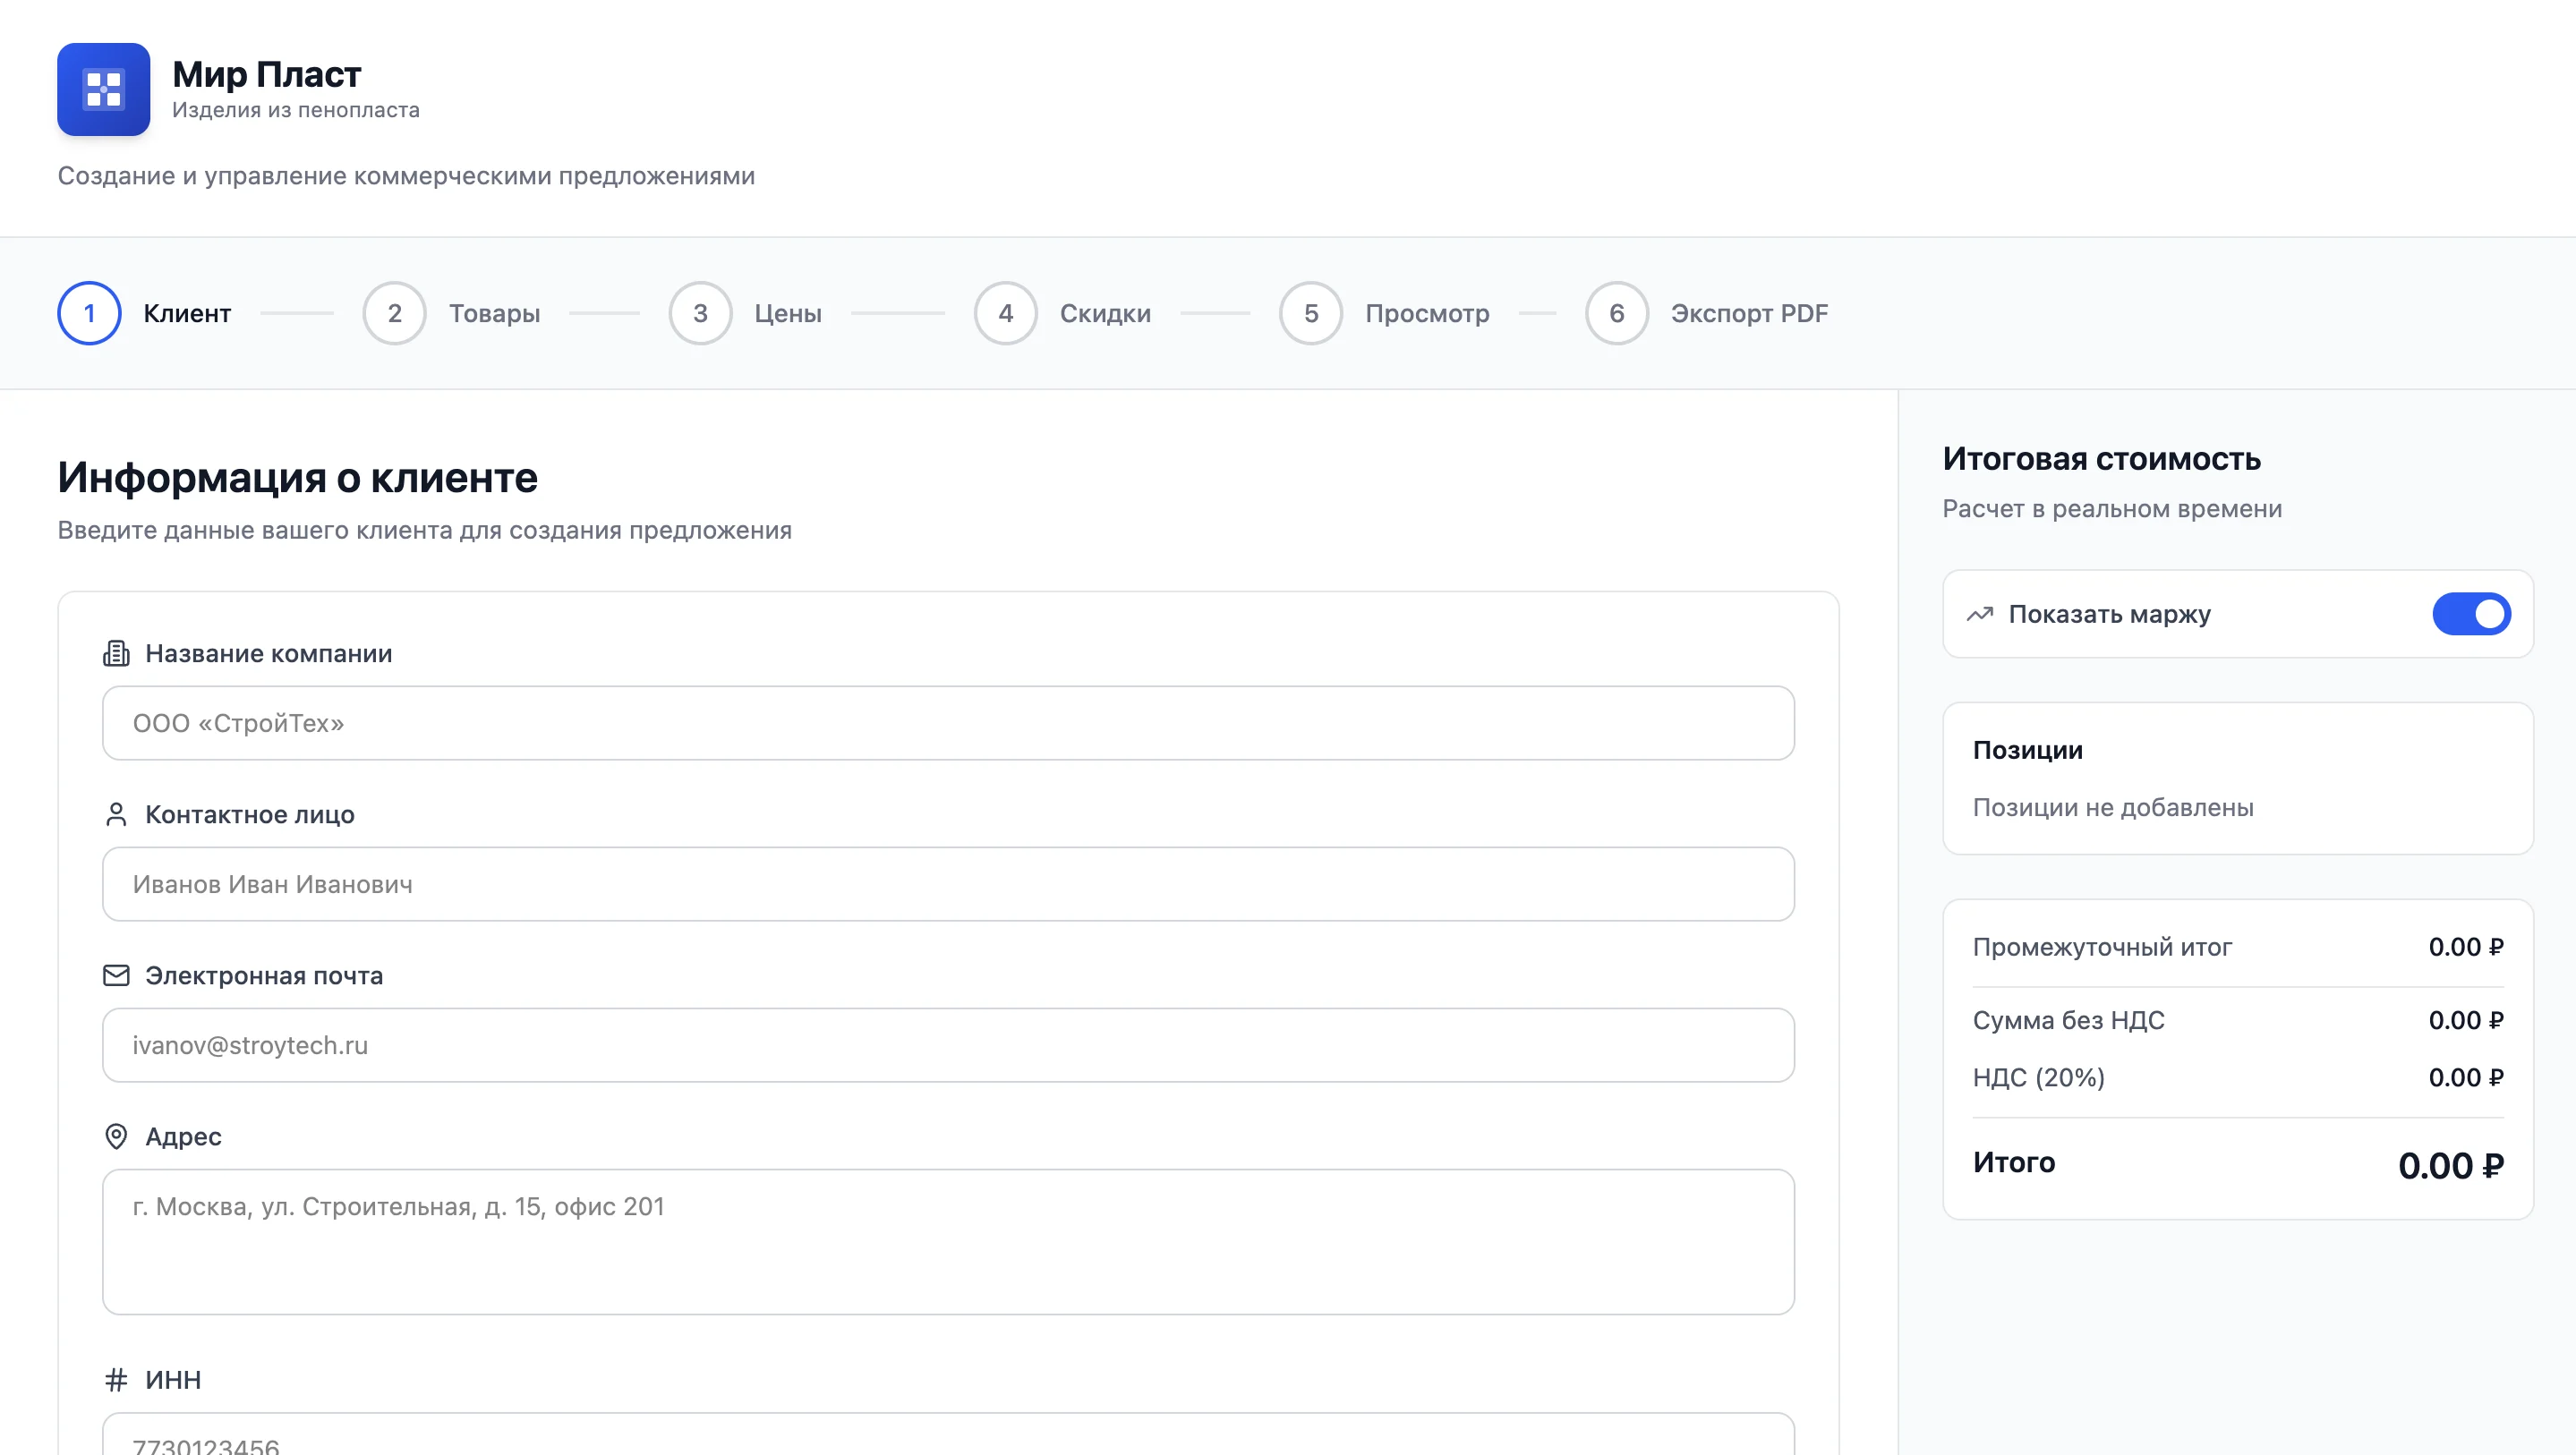Switch to step 5 Просмотр

click(x=1310, y=313)
